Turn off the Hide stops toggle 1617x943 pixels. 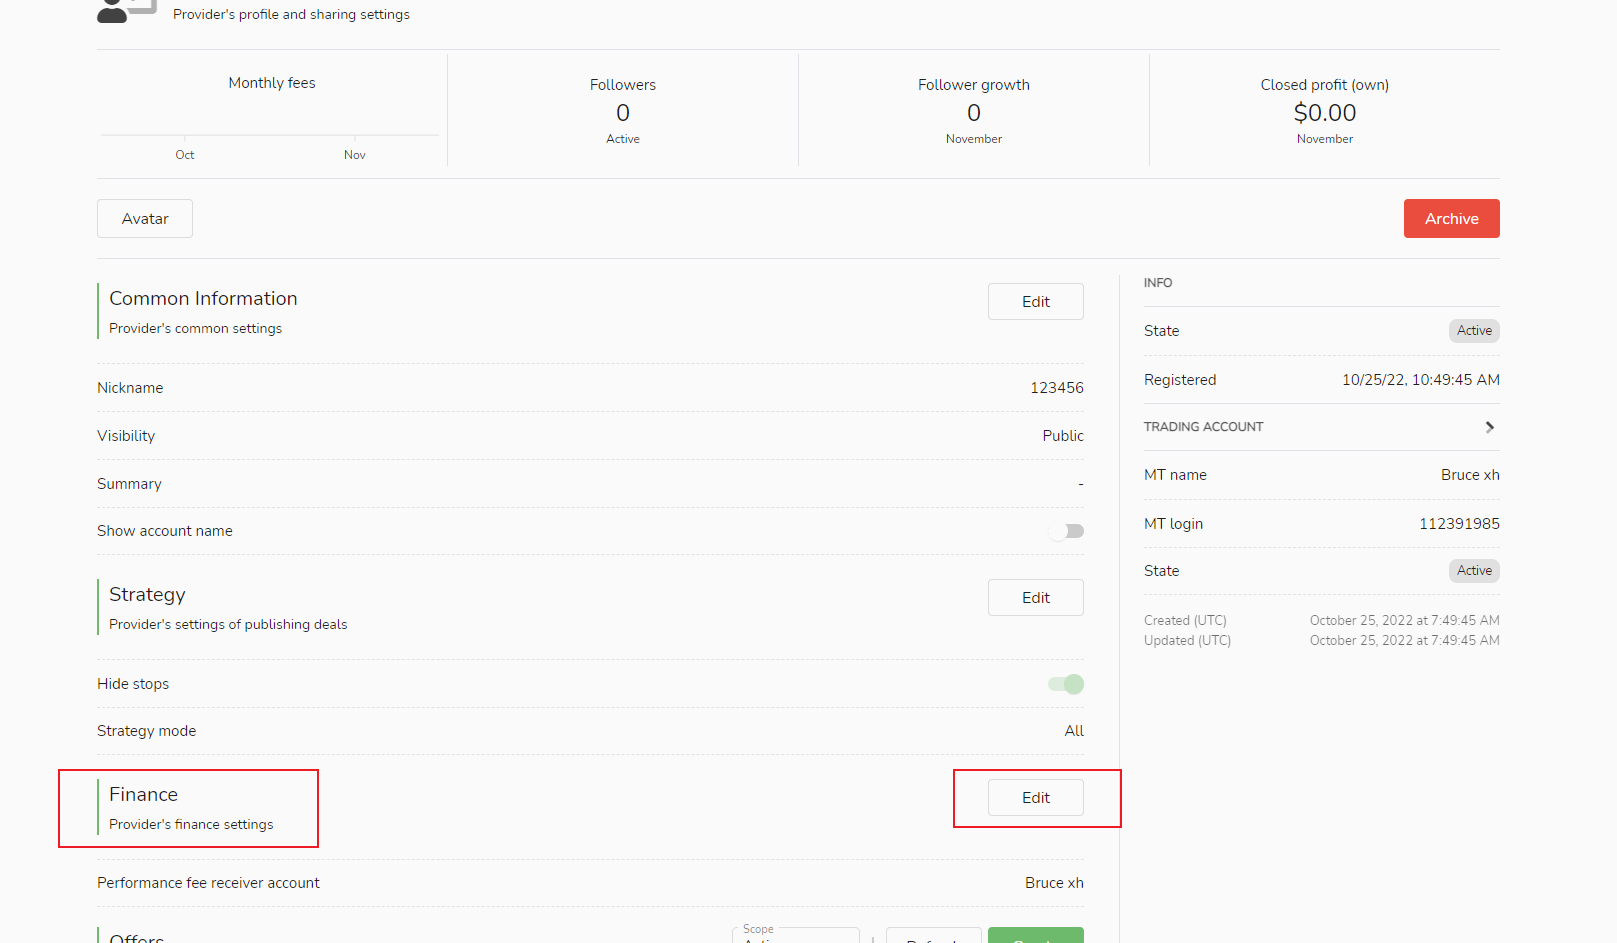[1066, 684]
